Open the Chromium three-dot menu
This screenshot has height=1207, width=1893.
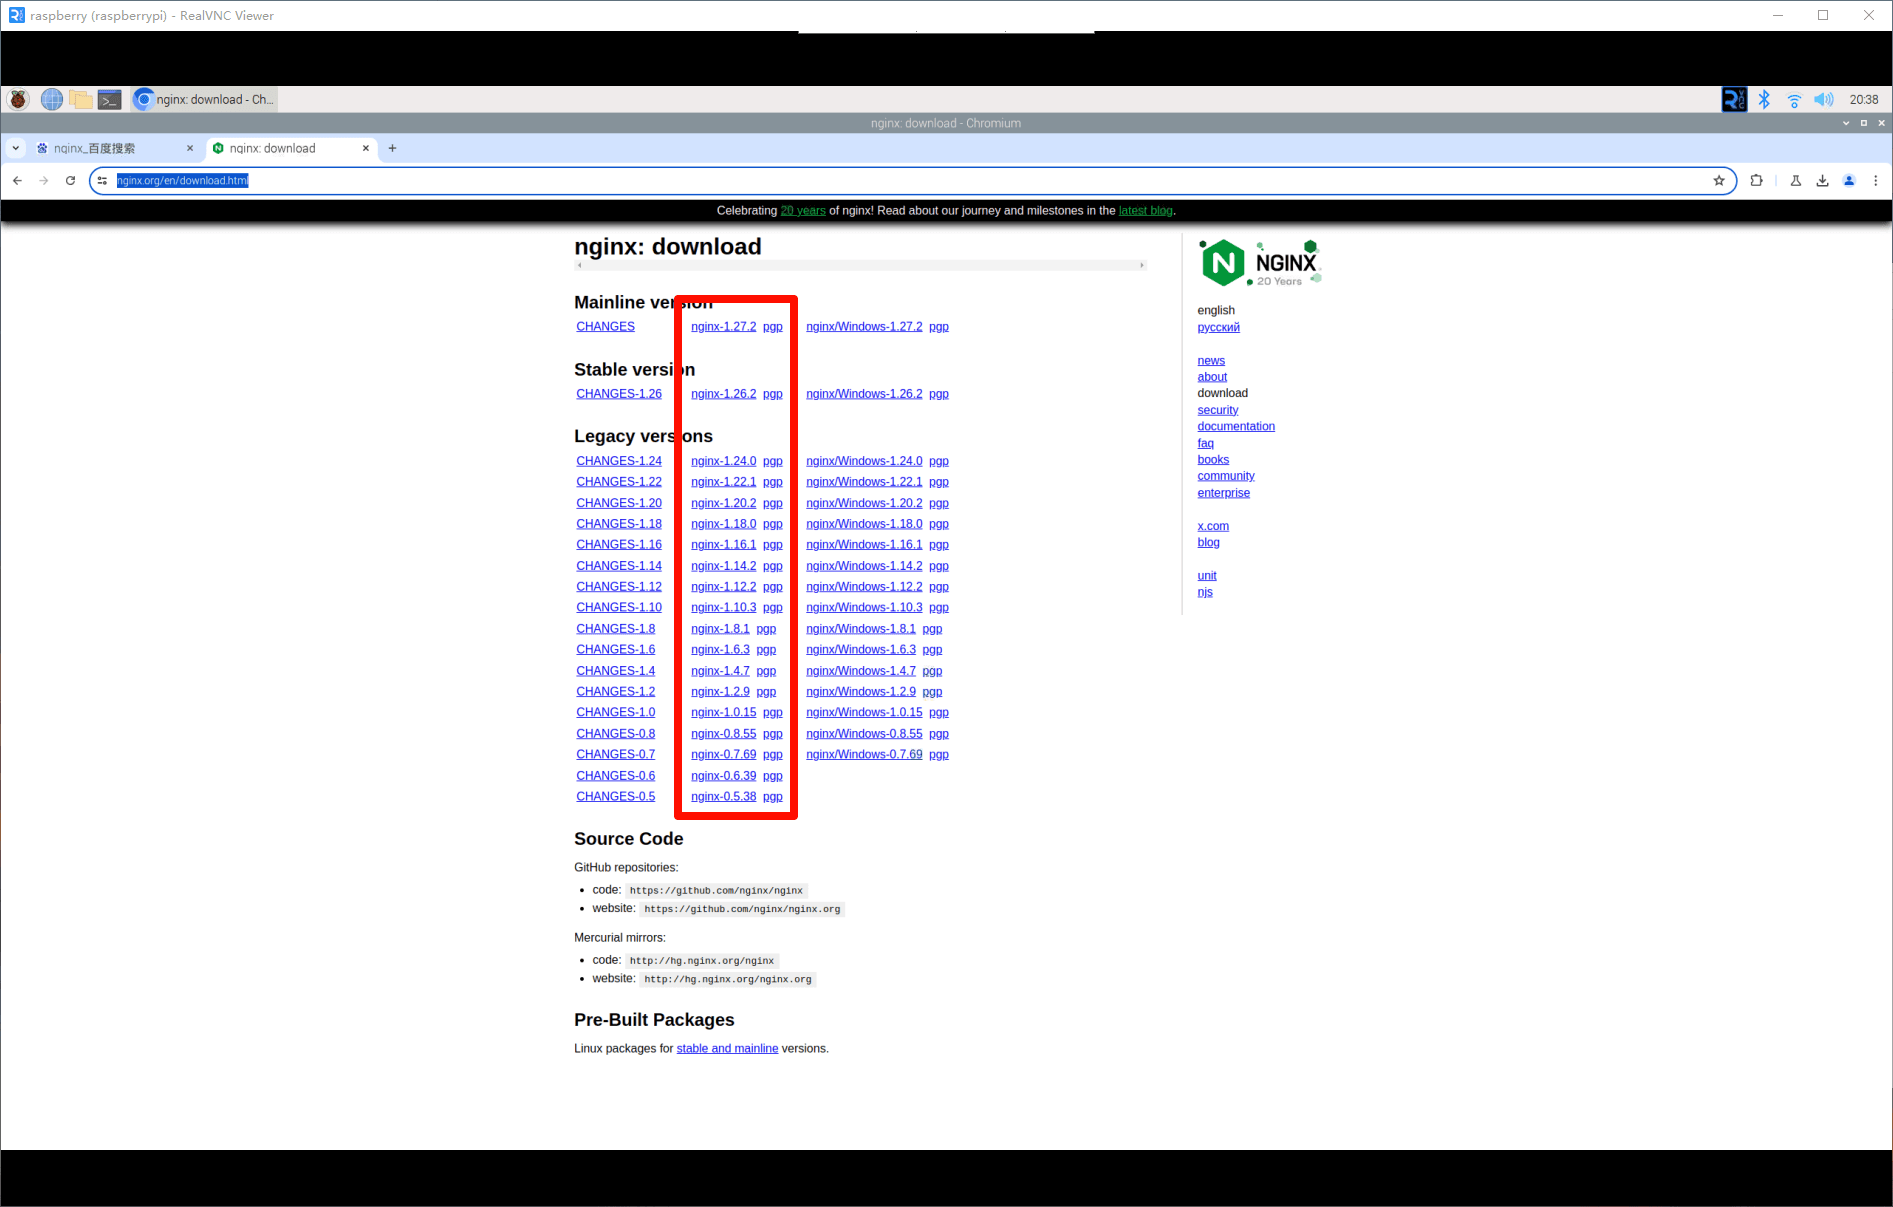(x=1875, y=181)
